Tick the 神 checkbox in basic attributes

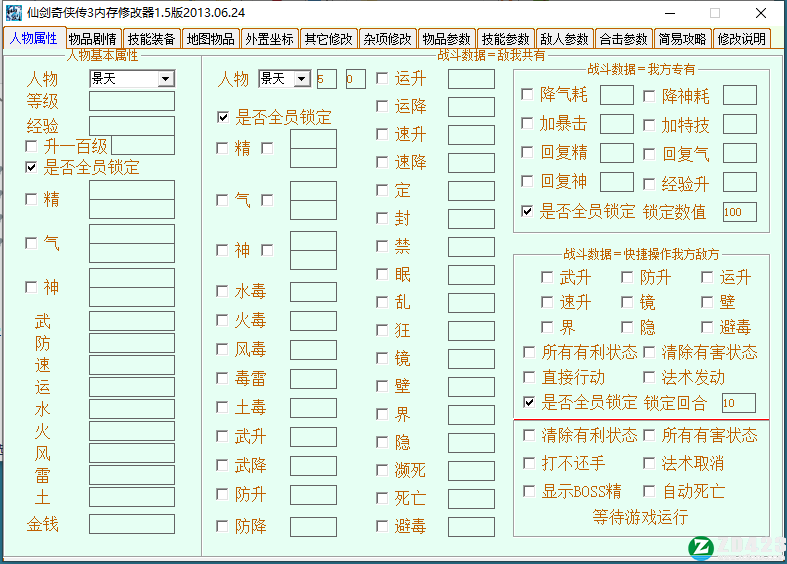point(31,287)
